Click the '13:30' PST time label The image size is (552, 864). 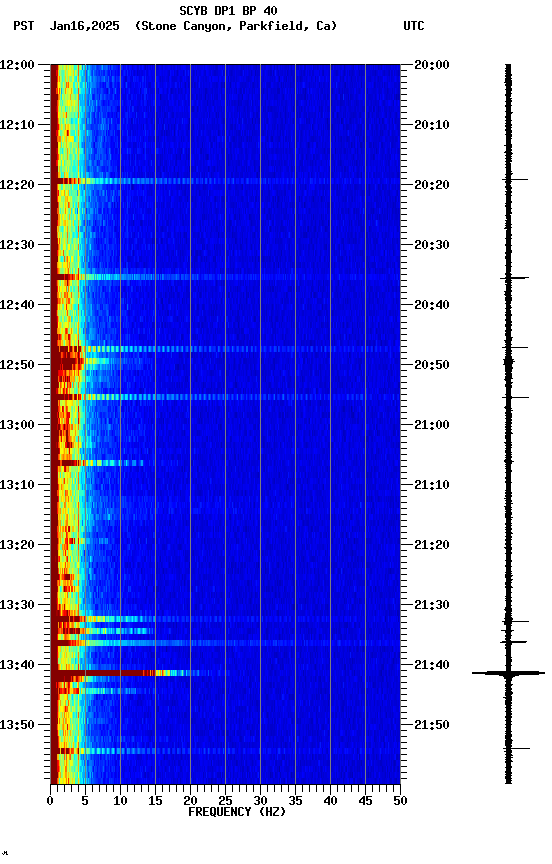click(17, 606)
